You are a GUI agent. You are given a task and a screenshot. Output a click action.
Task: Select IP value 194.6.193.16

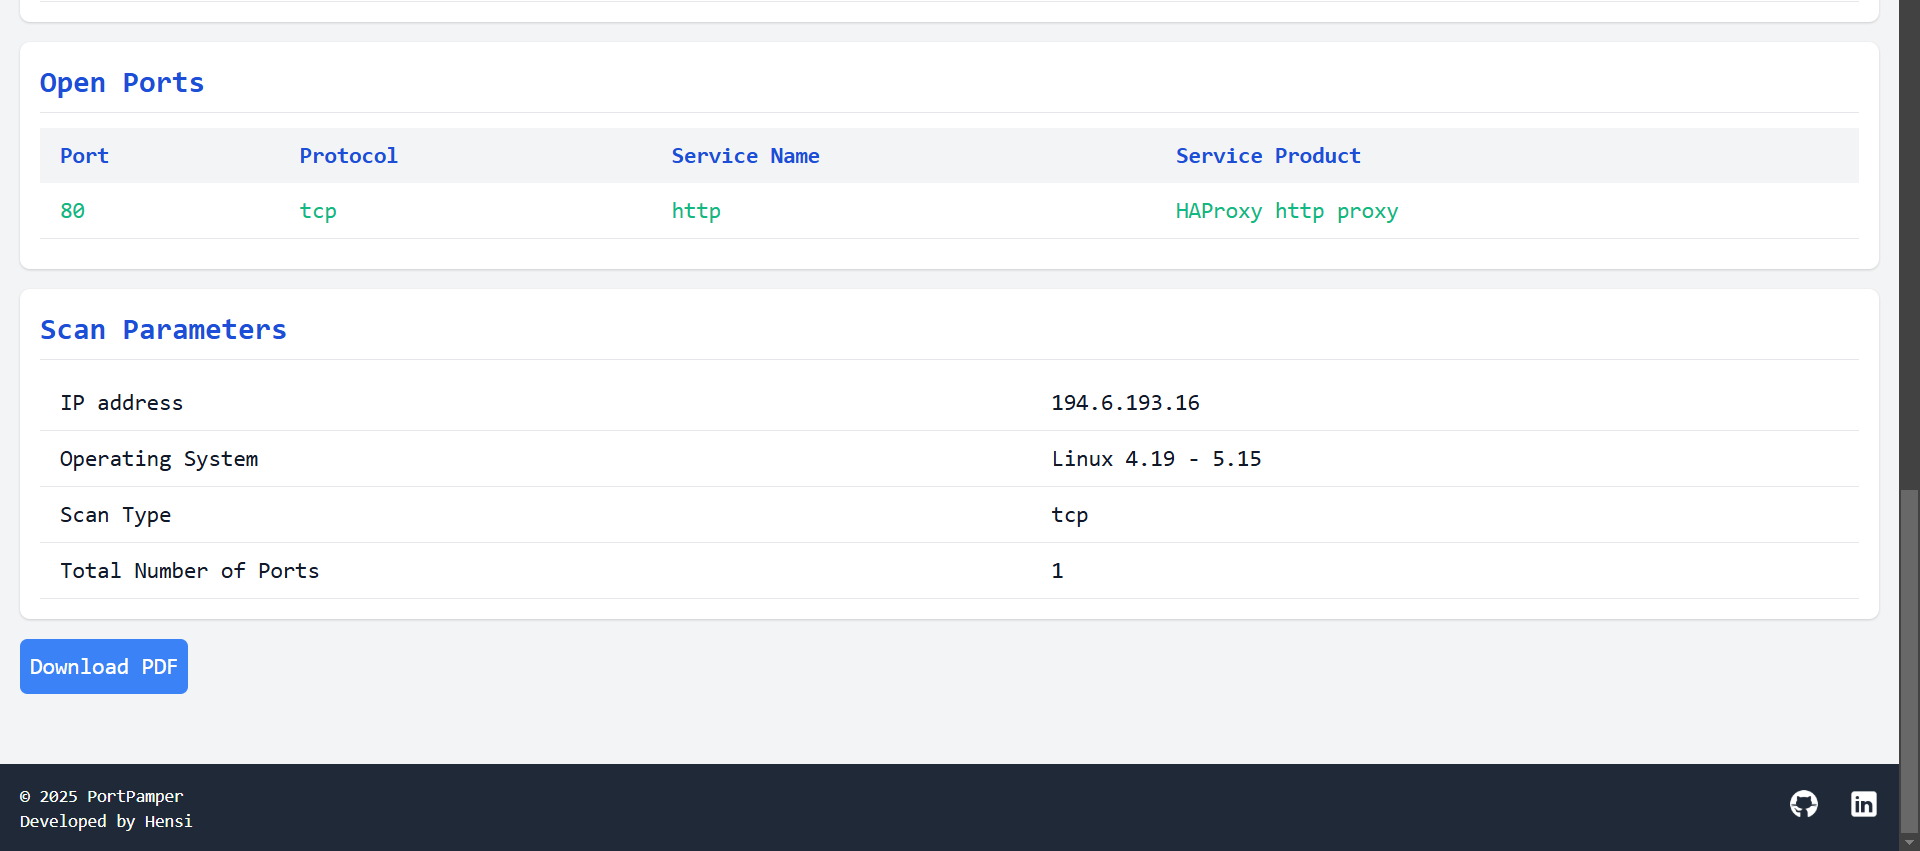click(1125, 403)
